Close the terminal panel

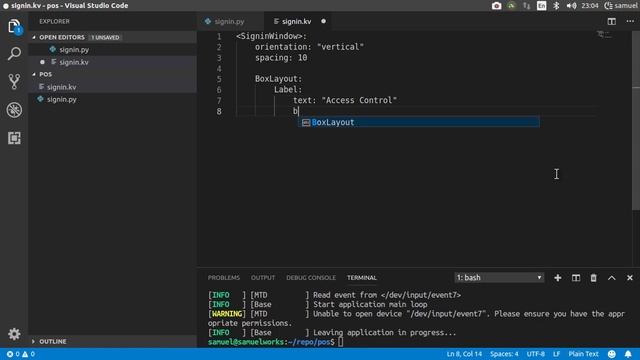click(629, 278)
